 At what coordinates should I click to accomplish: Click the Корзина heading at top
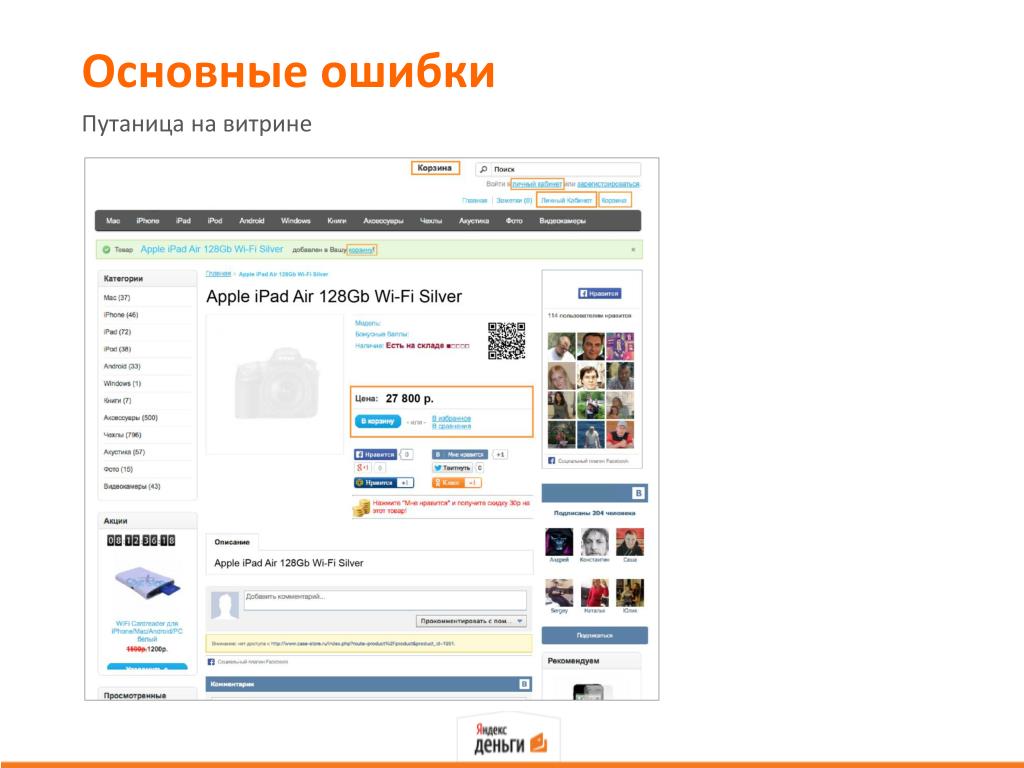(x=435, y=168)
